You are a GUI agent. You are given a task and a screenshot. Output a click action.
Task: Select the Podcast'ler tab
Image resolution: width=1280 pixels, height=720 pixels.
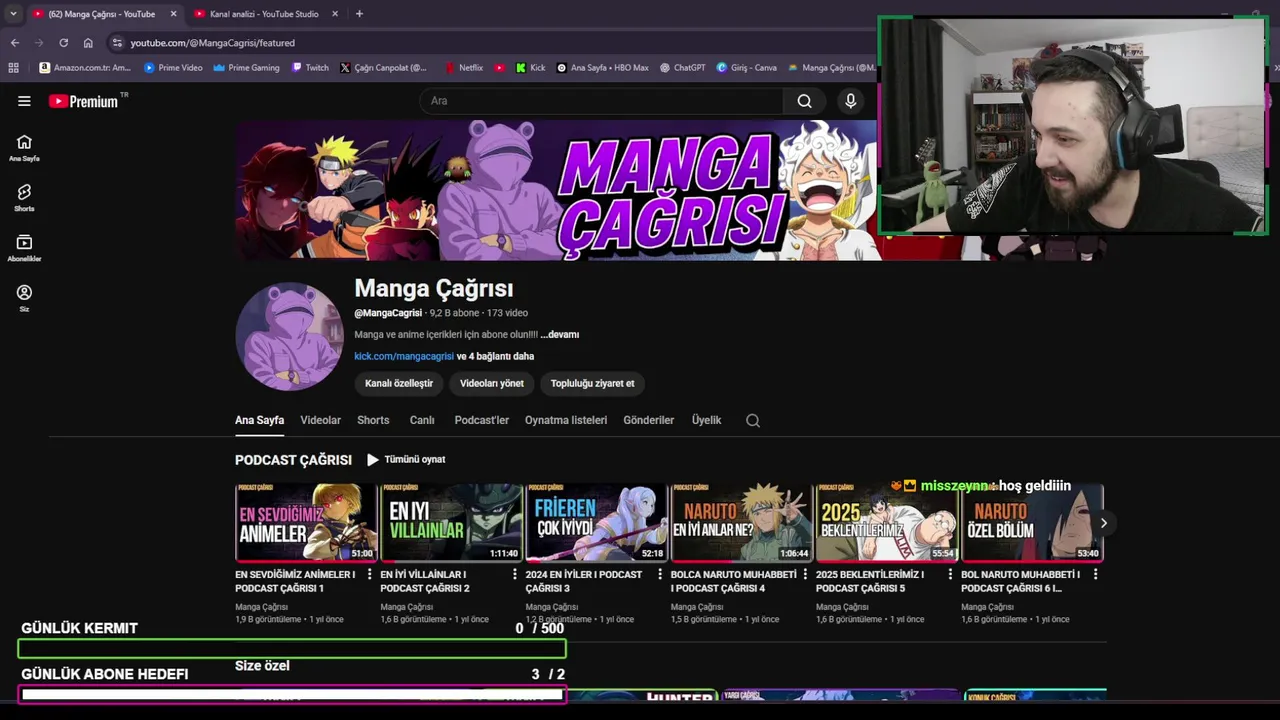[482, 420]
